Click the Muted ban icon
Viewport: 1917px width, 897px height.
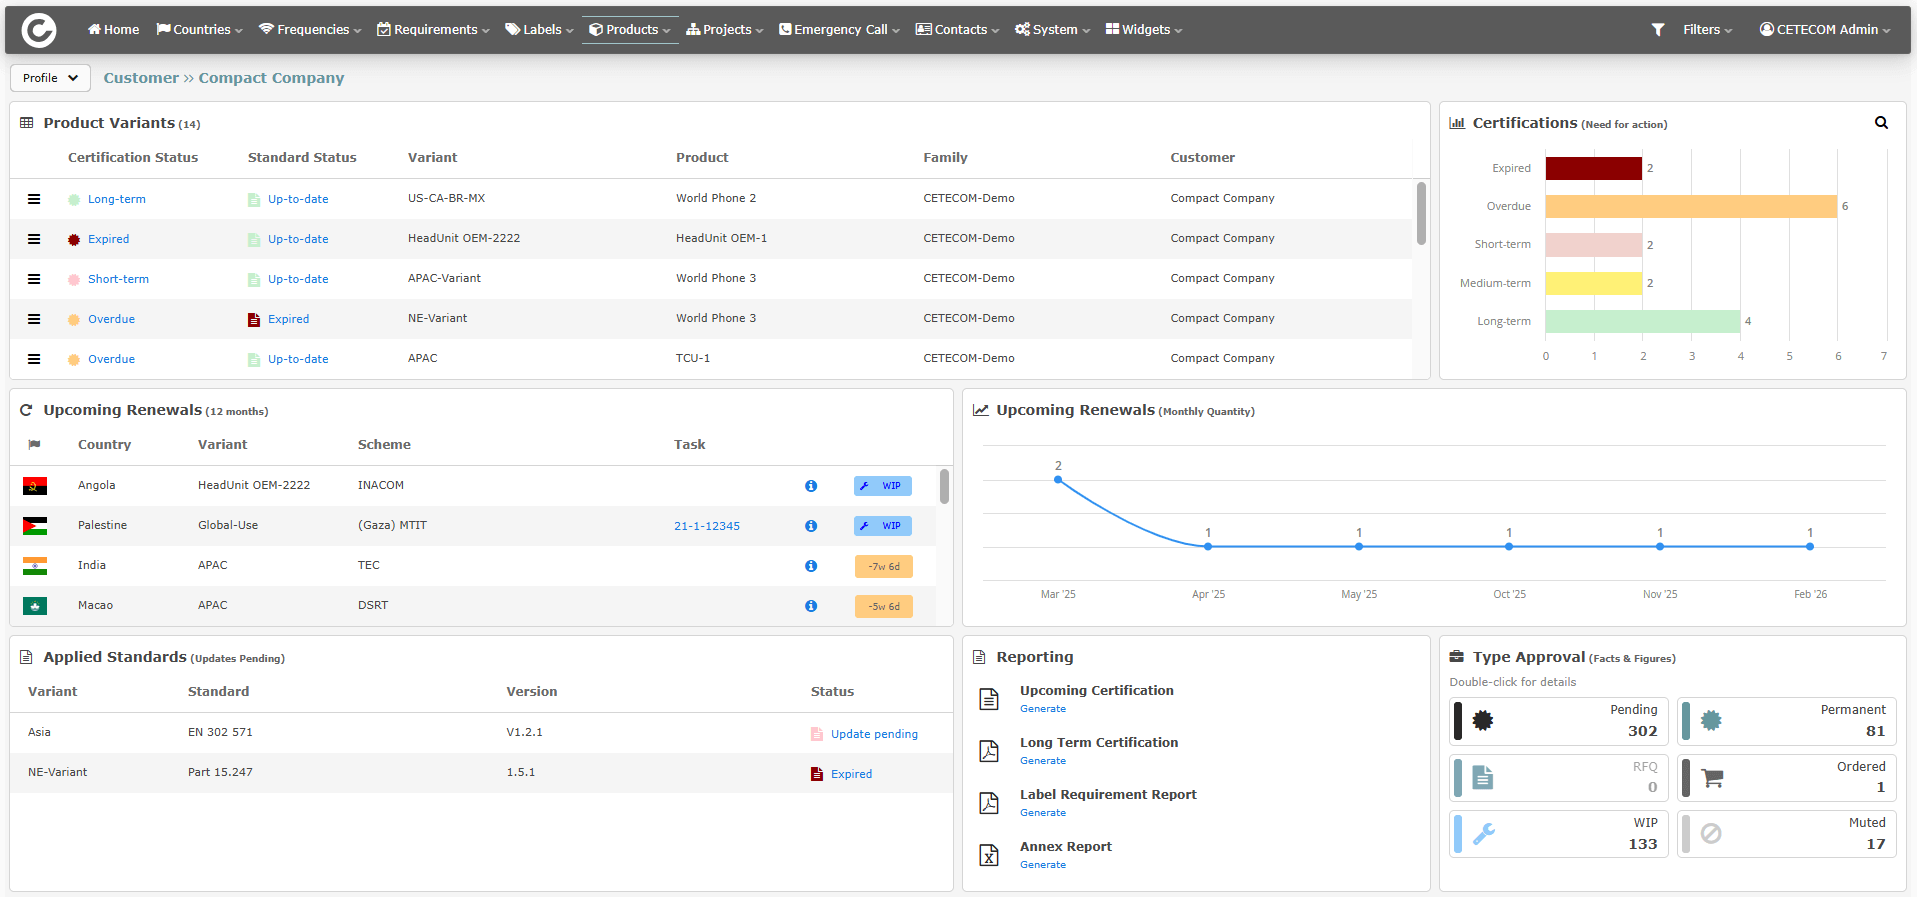1711,833
